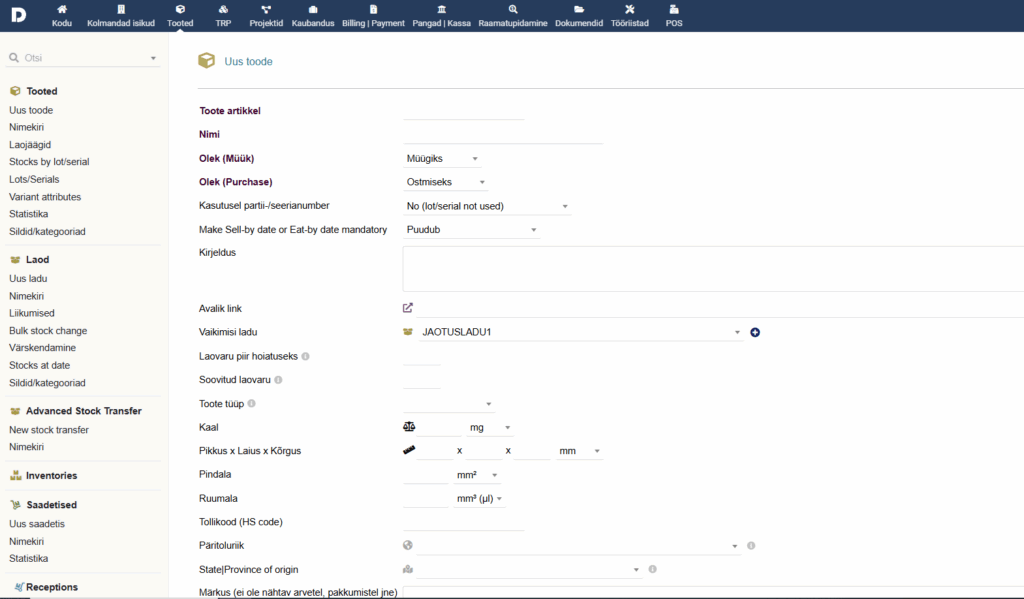Click info icon beside Soovitud laovaru
This screenshot has width=1024, height=599.
tap(278, 380)
